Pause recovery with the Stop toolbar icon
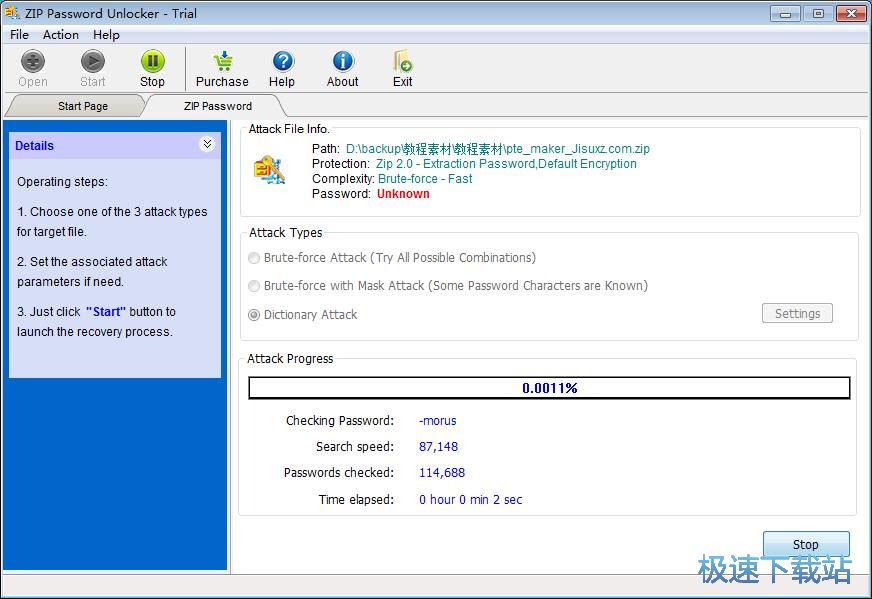This screenshot has height=599, width=872. tap(152, 63)
